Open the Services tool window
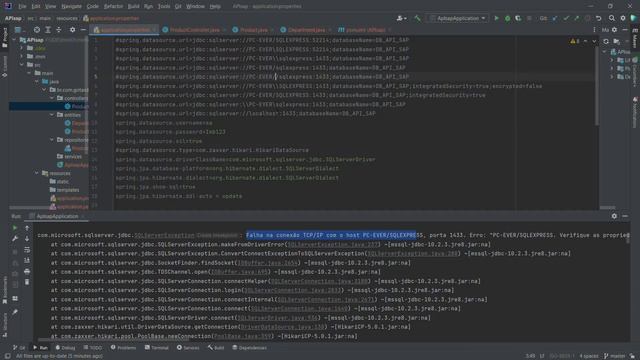The image size is (640, 360). tap(188, 348)
